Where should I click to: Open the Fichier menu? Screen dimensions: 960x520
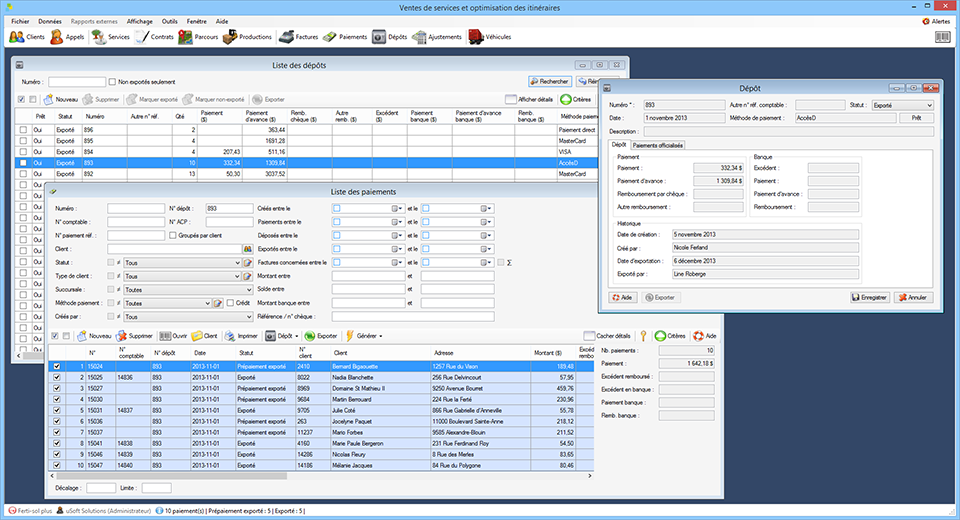pyautogui.click(x=20, y=21)
